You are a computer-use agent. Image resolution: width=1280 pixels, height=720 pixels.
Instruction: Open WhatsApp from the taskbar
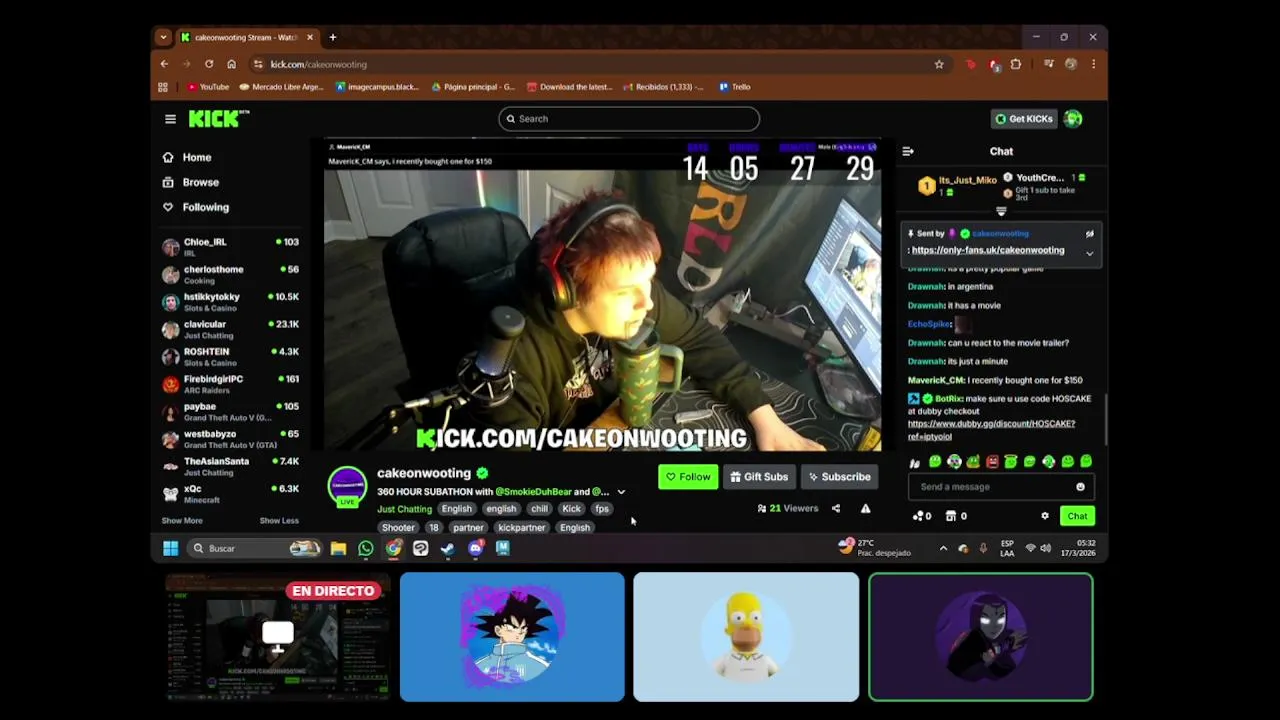[x=366, y=548]
